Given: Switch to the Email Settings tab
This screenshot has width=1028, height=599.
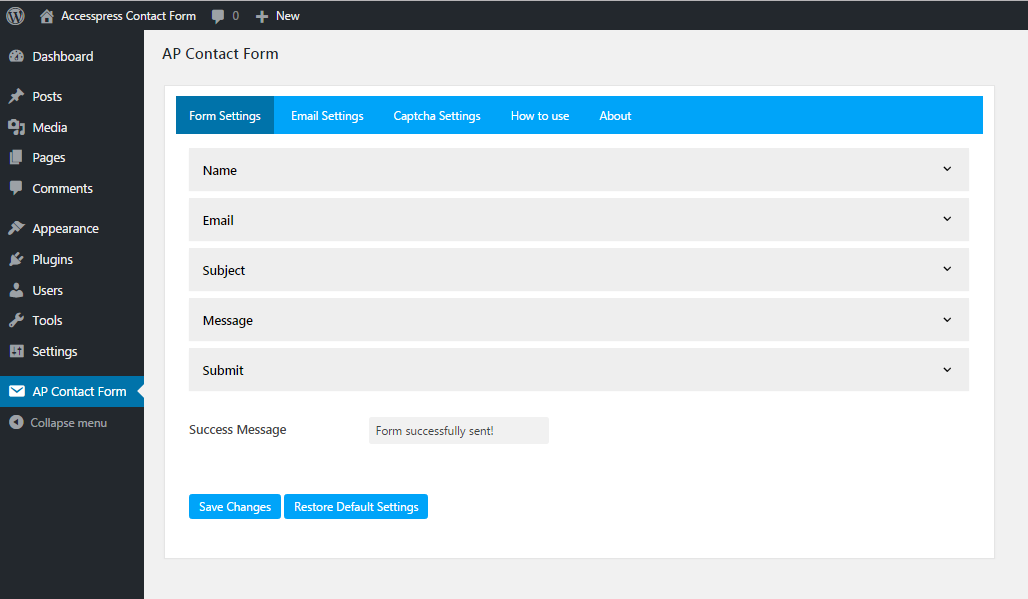Looking at the screenshot, I should click(x=327, y=115).
